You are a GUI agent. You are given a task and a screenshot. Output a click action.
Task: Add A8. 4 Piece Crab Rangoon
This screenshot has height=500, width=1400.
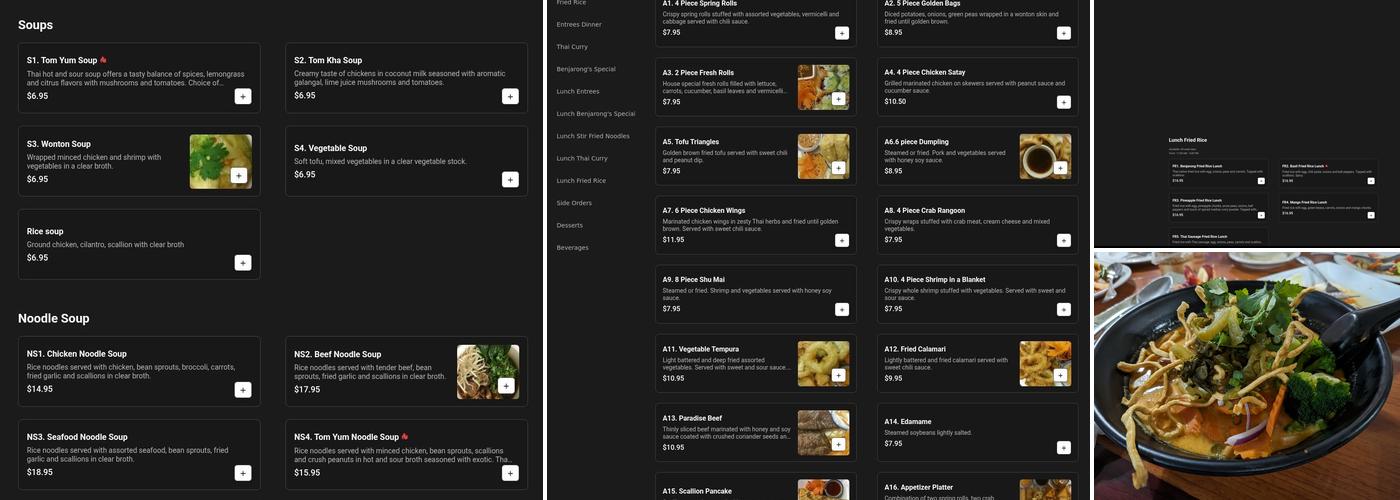(1064, 240)
